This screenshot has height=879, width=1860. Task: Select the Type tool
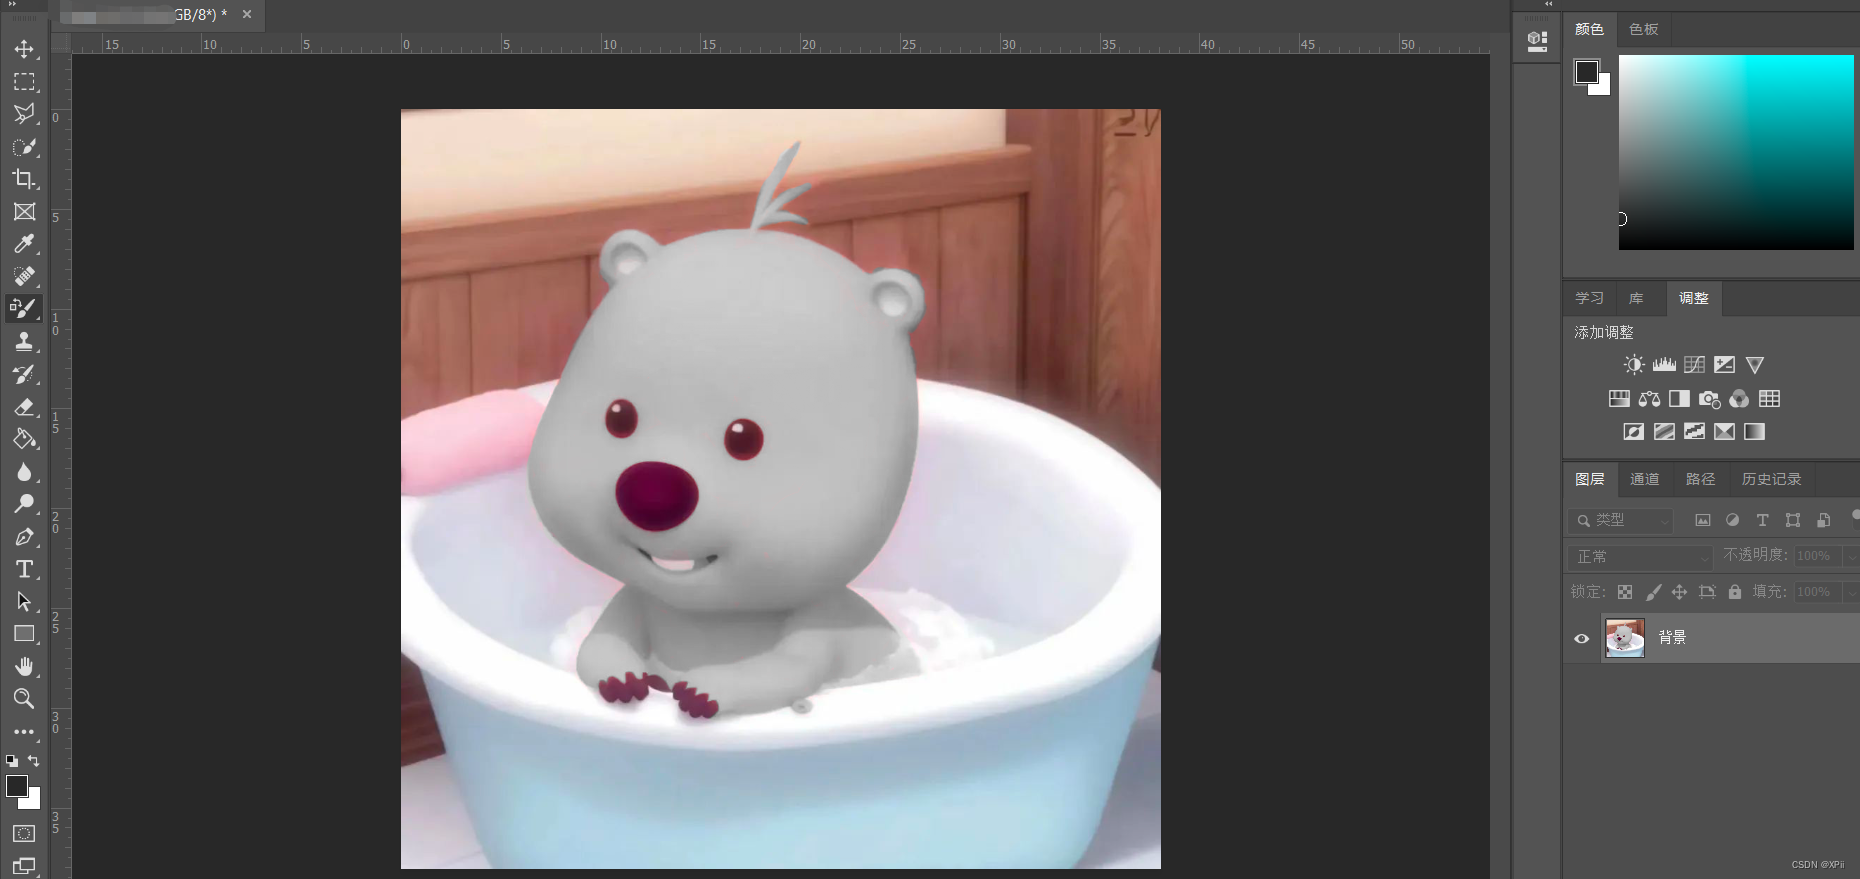[24, 569]
